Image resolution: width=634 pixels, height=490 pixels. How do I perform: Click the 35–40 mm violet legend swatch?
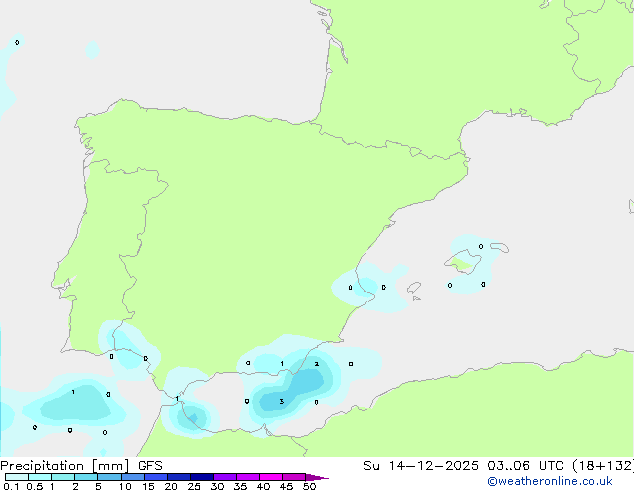pyautogui.click(x=248, y=477)
